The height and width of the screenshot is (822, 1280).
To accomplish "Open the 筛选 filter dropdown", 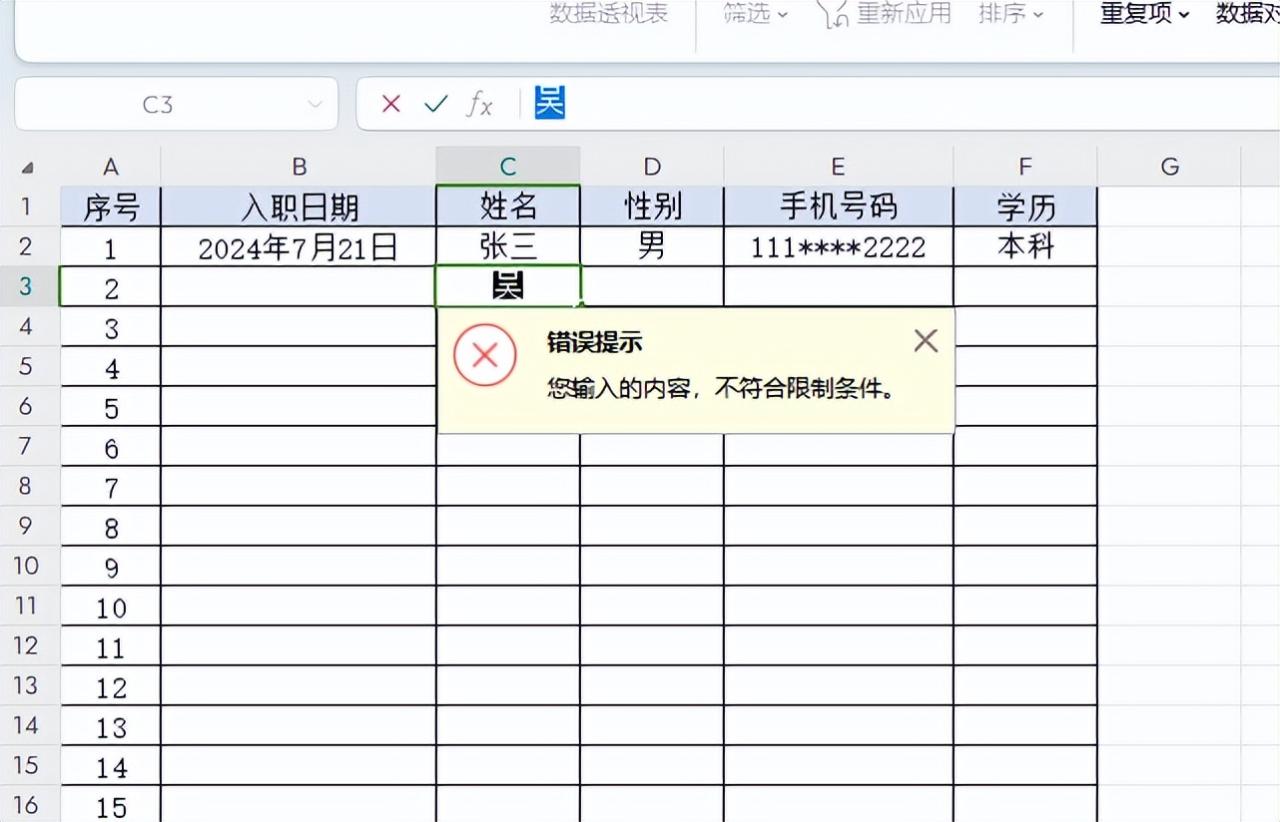I will tap(756, 14).
